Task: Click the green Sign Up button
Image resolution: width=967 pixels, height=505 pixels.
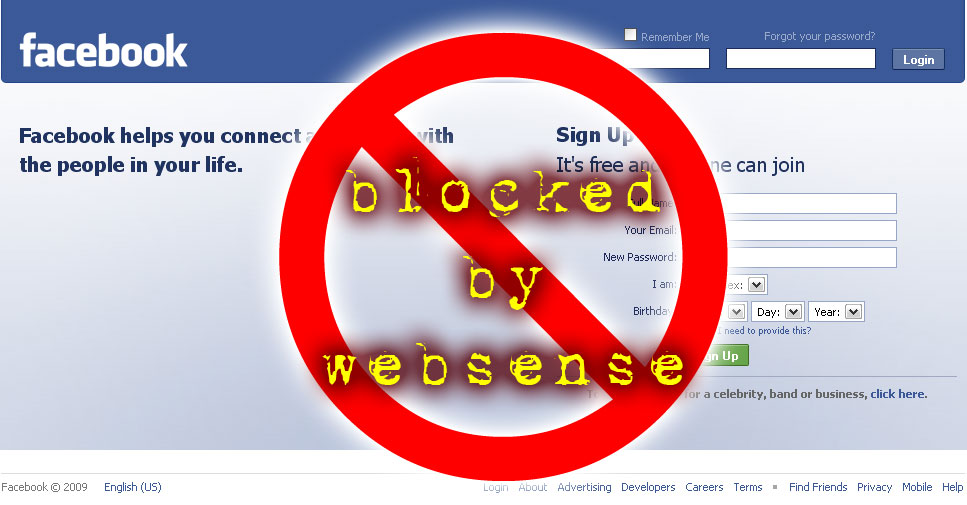Action: pyautogui.click(x=724, y=356)
